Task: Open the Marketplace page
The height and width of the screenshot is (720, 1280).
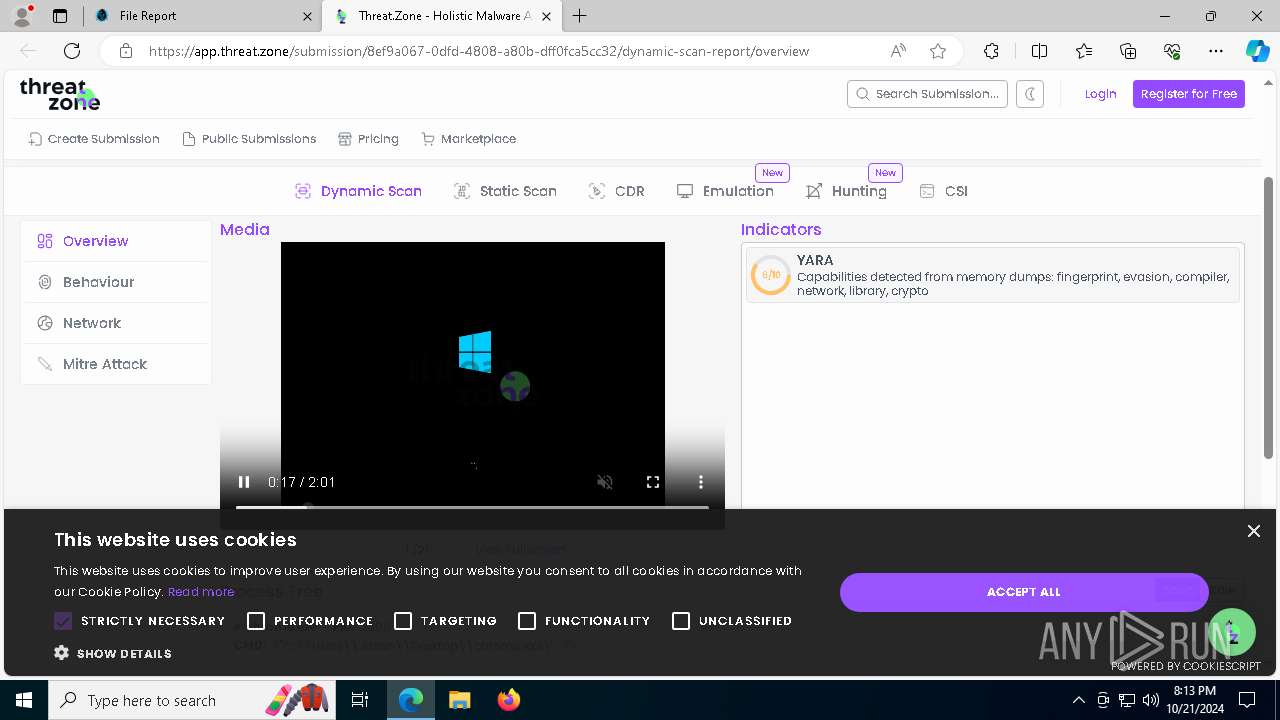Action: 469,139
